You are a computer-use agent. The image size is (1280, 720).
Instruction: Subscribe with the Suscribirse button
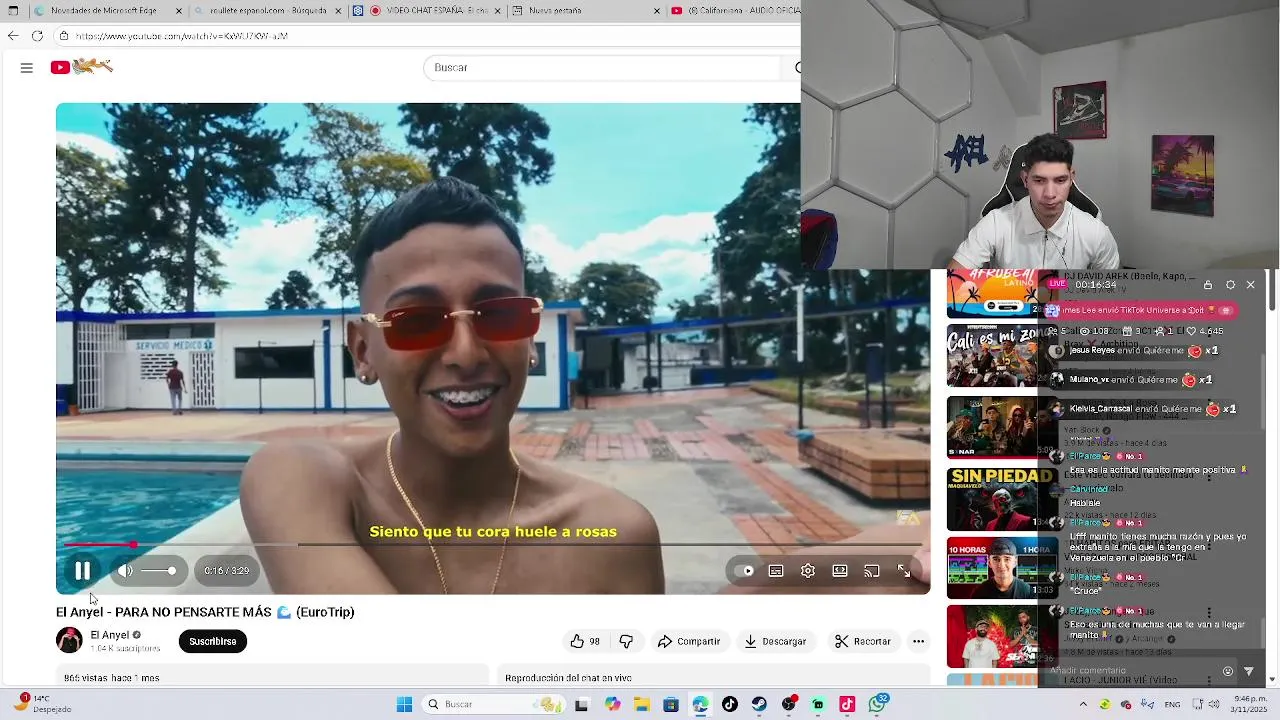tap(213, 641)
